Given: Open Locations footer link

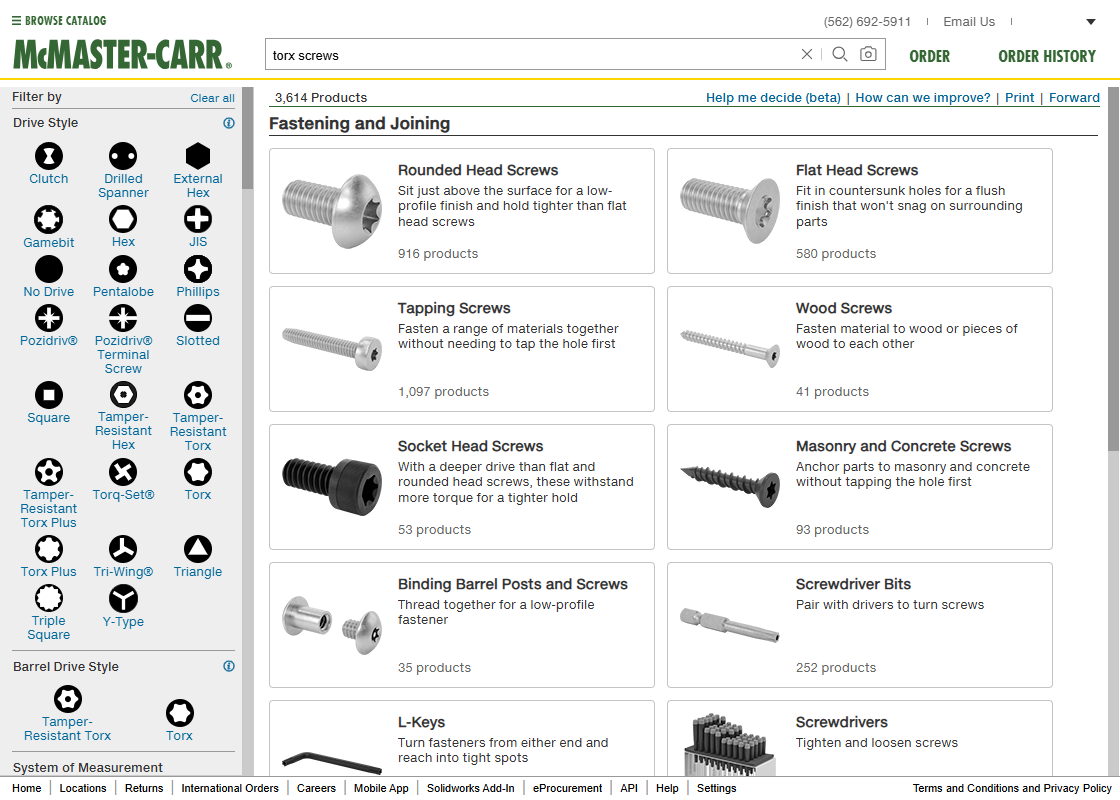Looking at the screenshot, I should pyautogui.click(x=83, y=788).
